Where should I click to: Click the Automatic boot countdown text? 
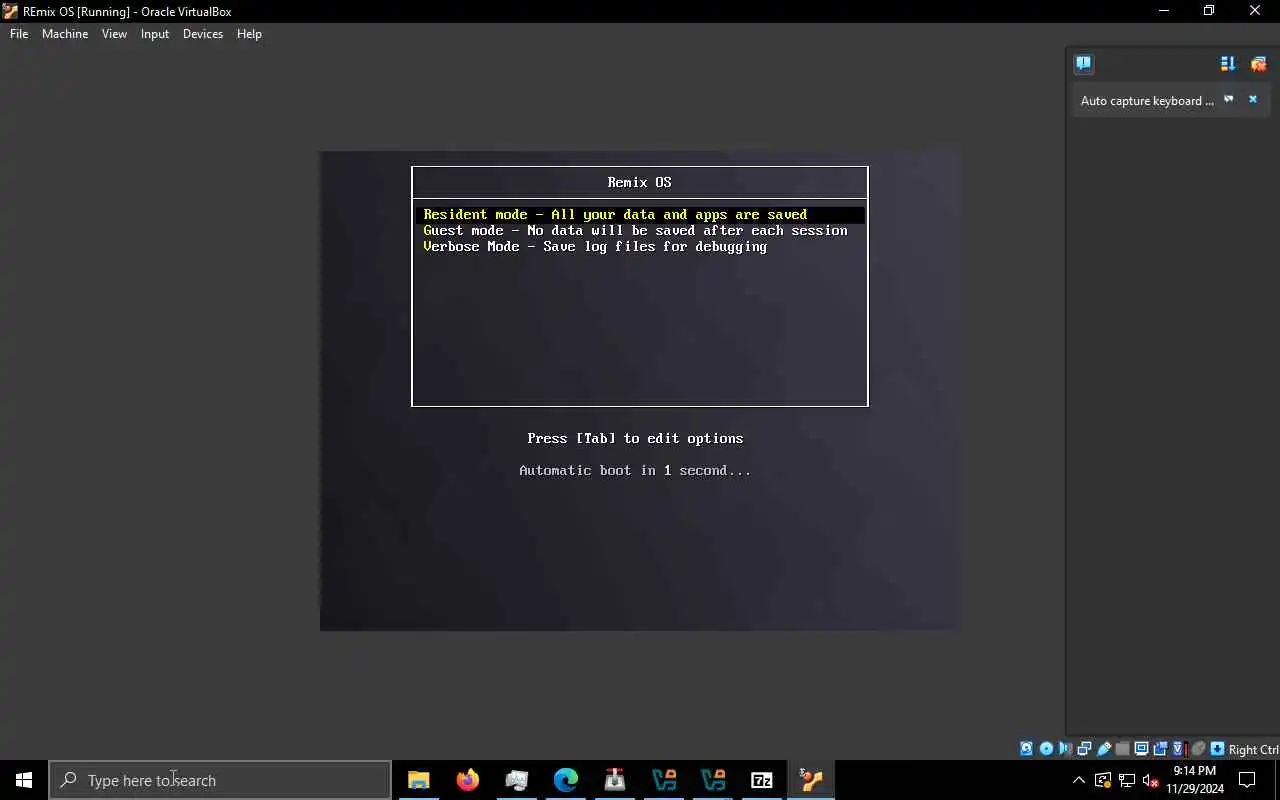point(635,470)
